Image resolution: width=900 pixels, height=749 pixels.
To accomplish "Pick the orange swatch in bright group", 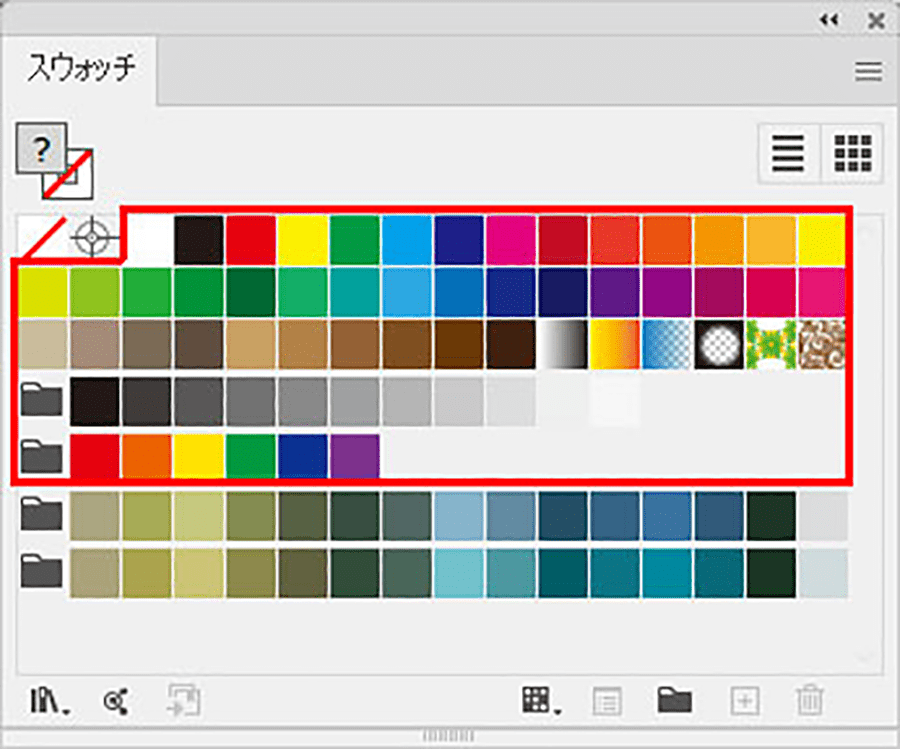I will (x=146, y=456).
